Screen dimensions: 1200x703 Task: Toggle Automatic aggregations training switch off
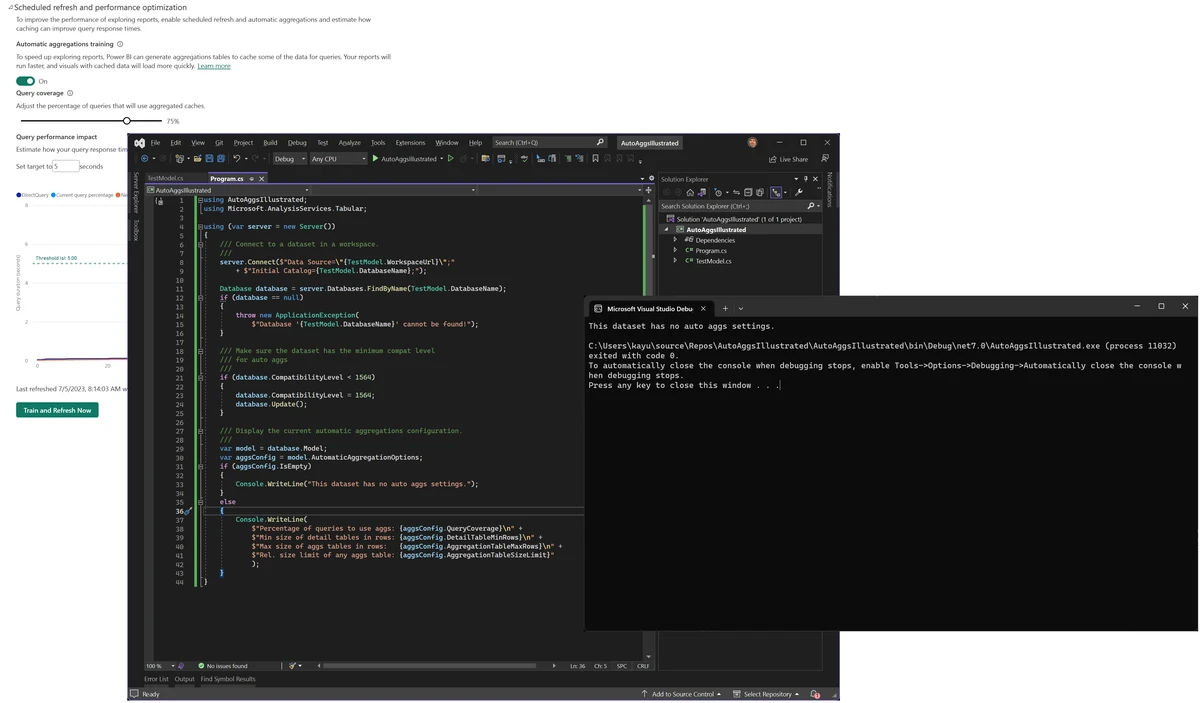[26, 81]
